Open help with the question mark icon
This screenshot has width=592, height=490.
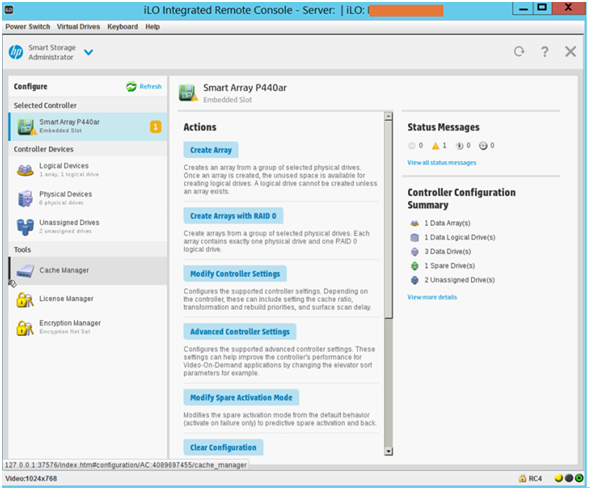544,52
